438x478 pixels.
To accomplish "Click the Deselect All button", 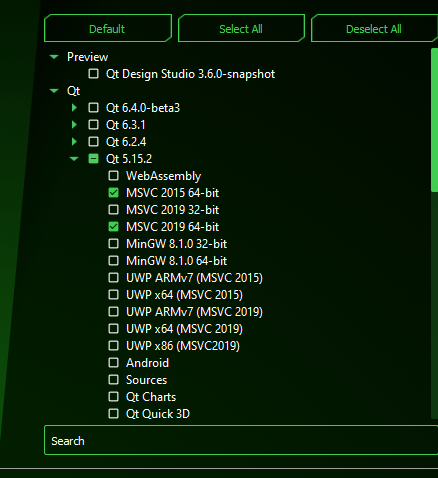I will coord(374,28).
